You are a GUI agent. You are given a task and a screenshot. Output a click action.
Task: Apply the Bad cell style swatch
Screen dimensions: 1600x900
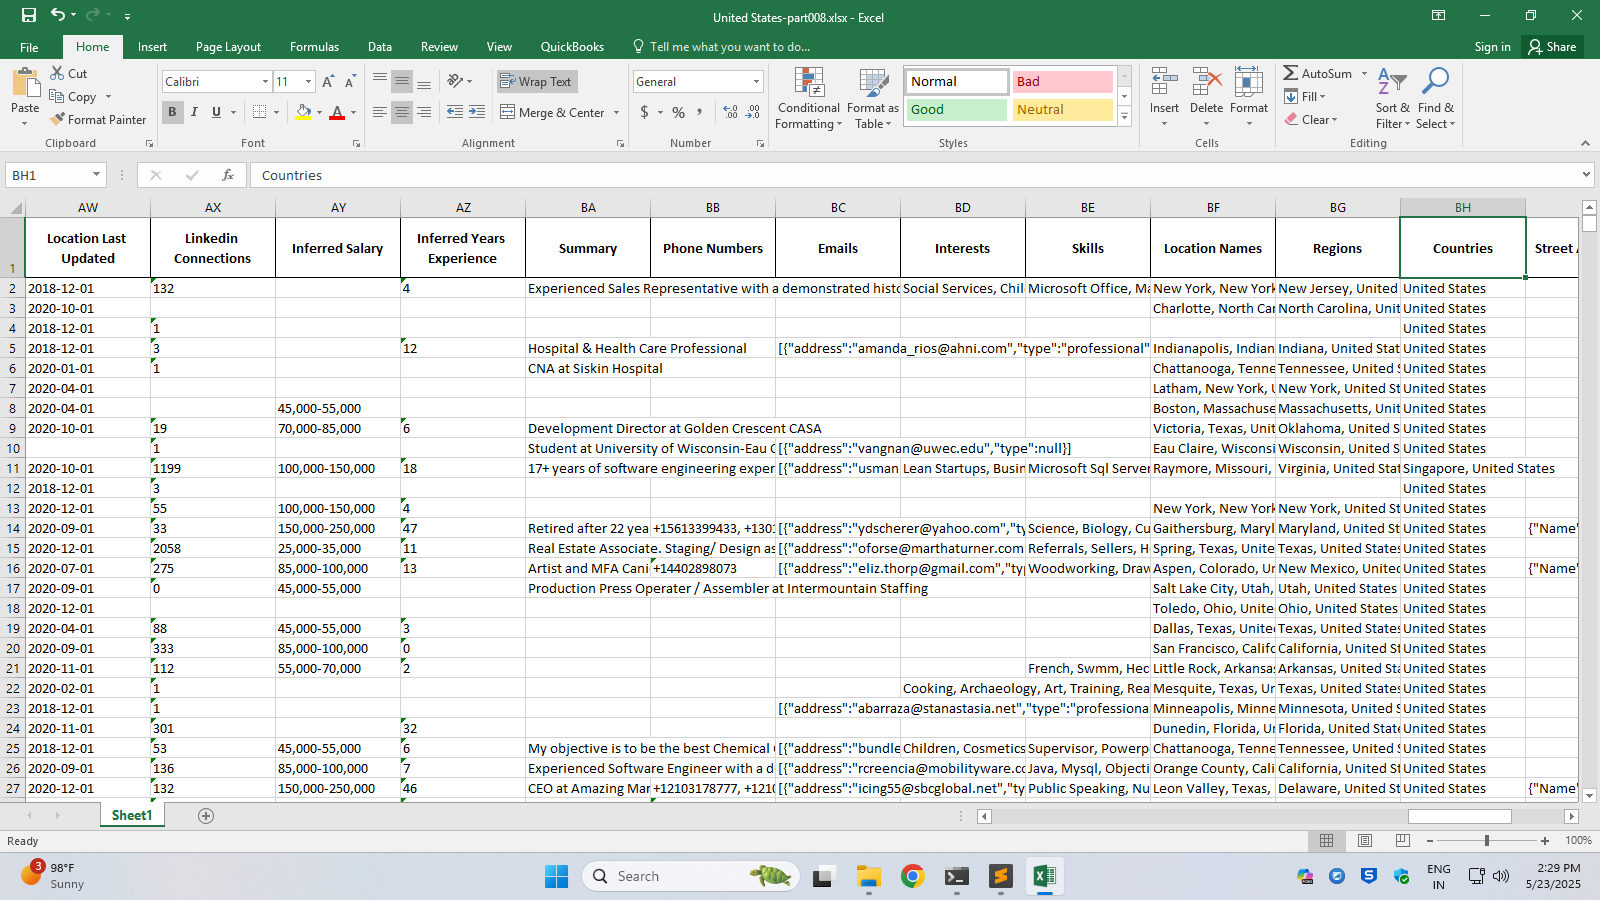point(1062,82)
